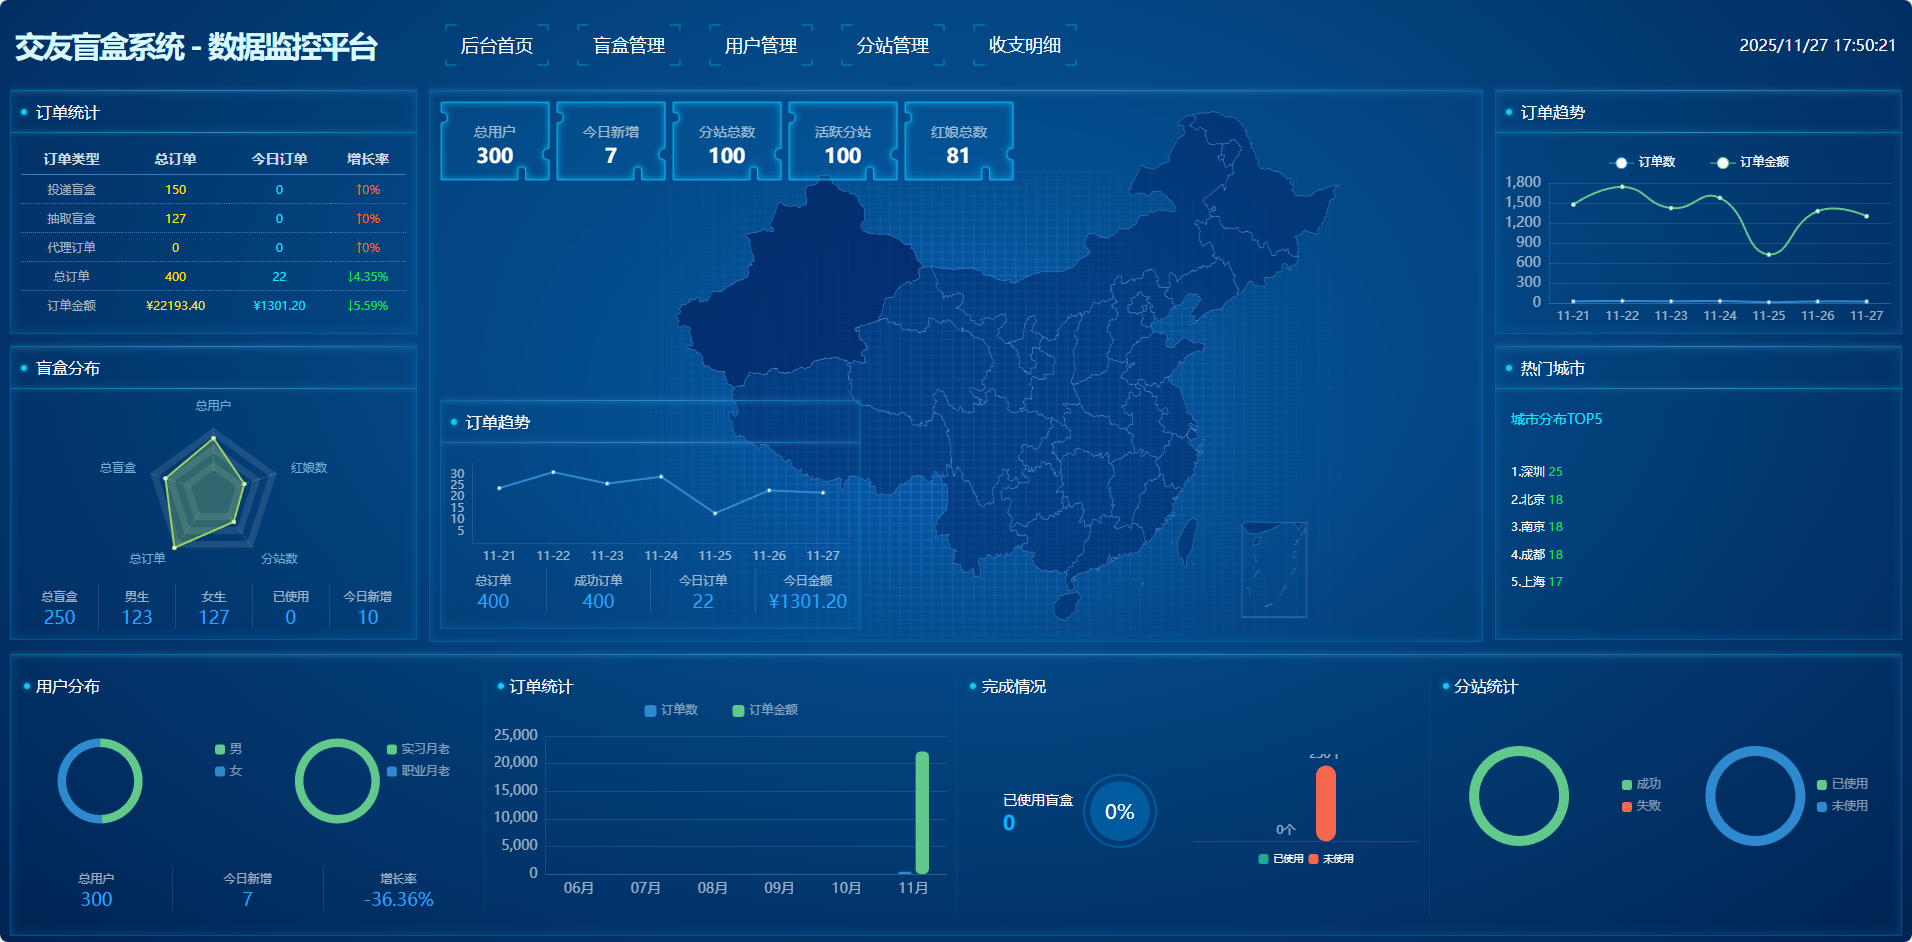Click the green 11月 bar in 订单统计
This screenshot has width=1912, height=942.
click(x=921, y=812)
